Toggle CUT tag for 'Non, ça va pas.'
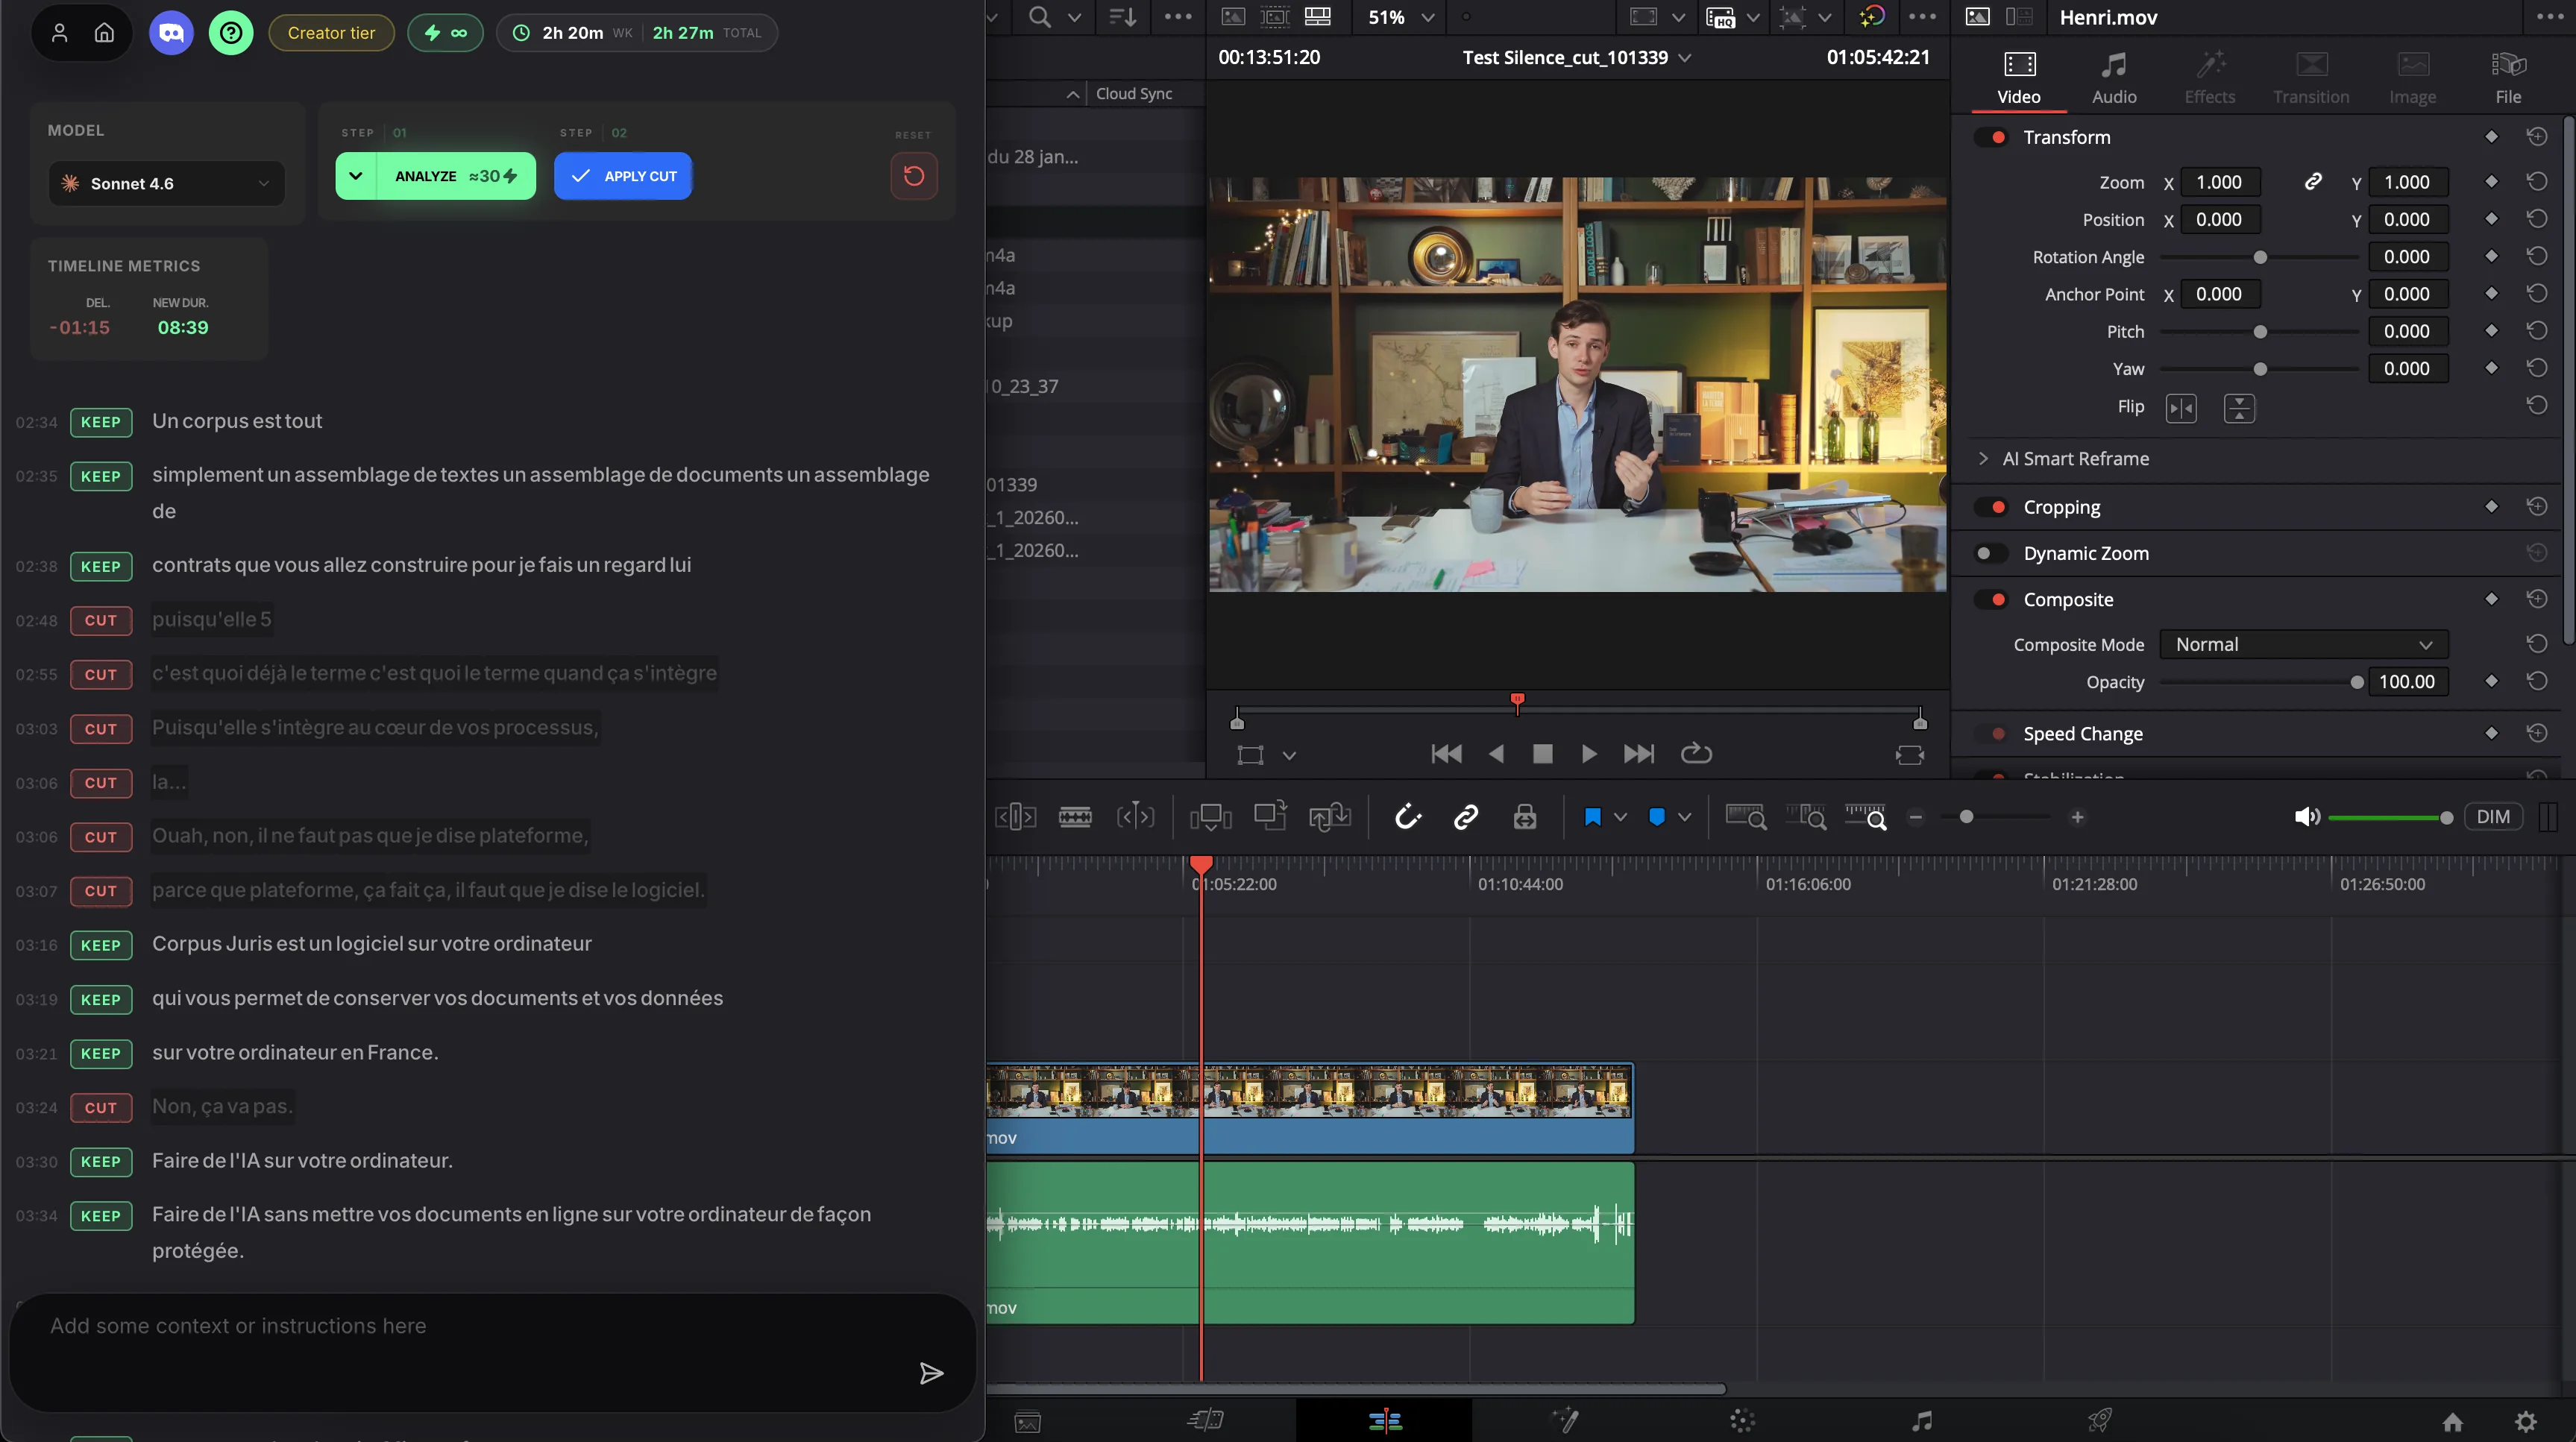The image size is (2576, 1442). pyautogui.click(x=101, y=1107)
